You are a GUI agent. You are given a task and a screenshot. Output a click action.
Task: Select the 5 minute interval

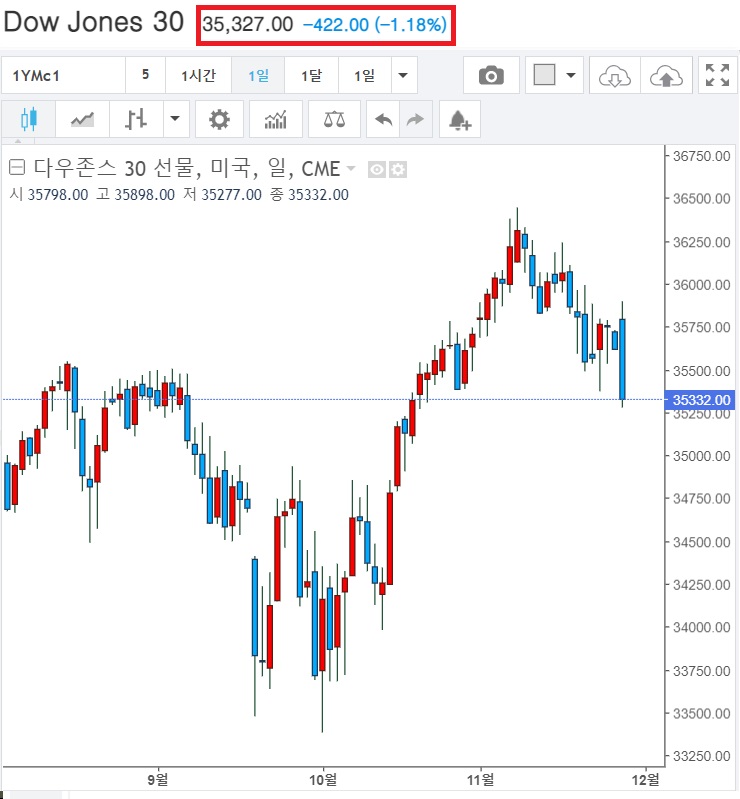click(145, 75)
